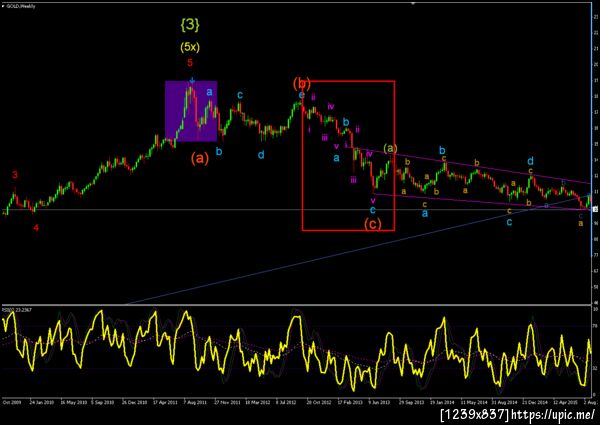Click the 31 Aug 2014 date label

(504, 402)
